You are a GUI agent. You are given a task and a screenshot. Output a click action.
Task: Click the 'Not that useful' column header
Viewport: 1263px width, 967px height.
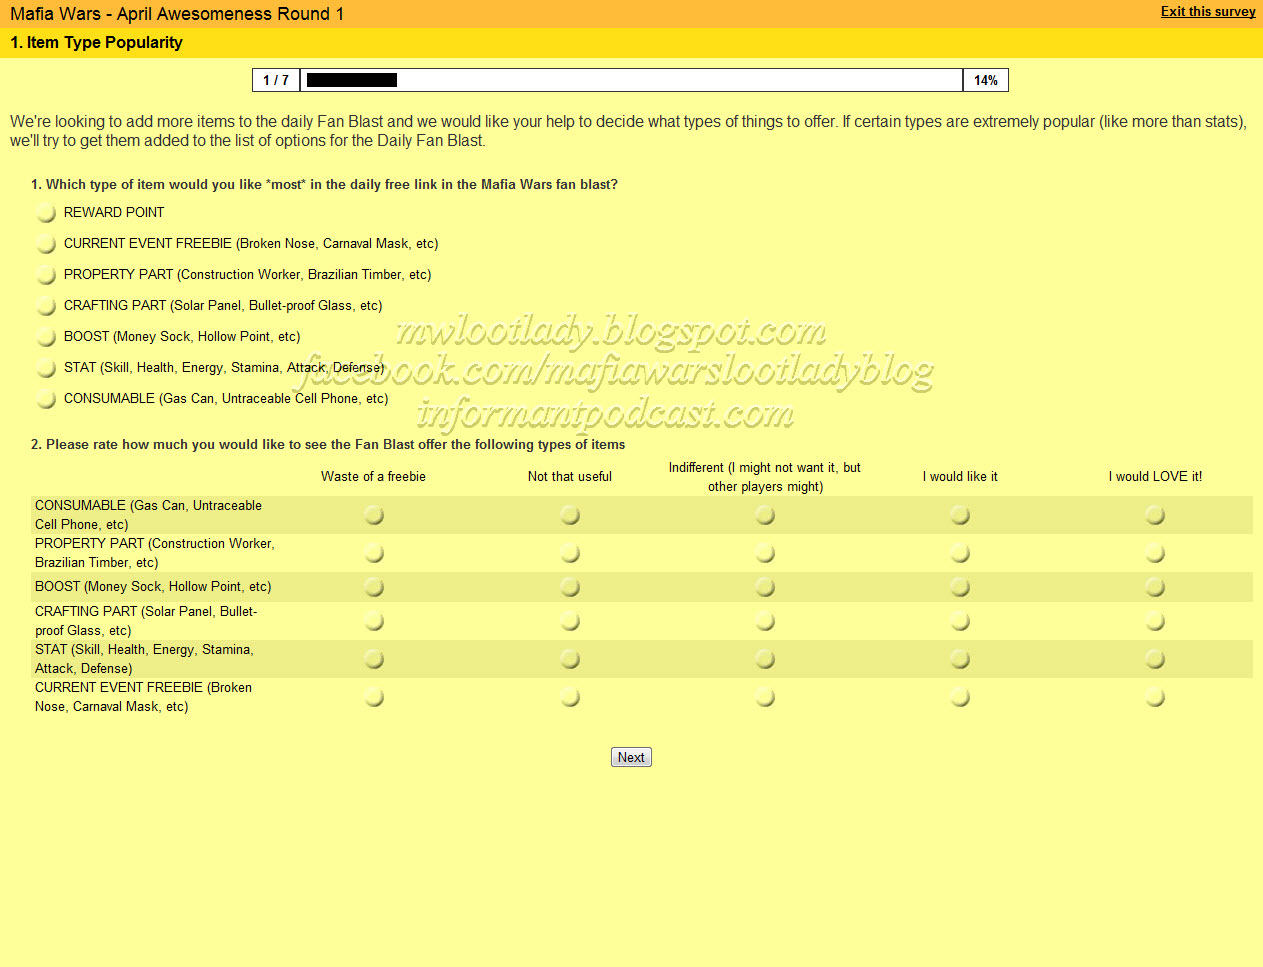point(570,476)
